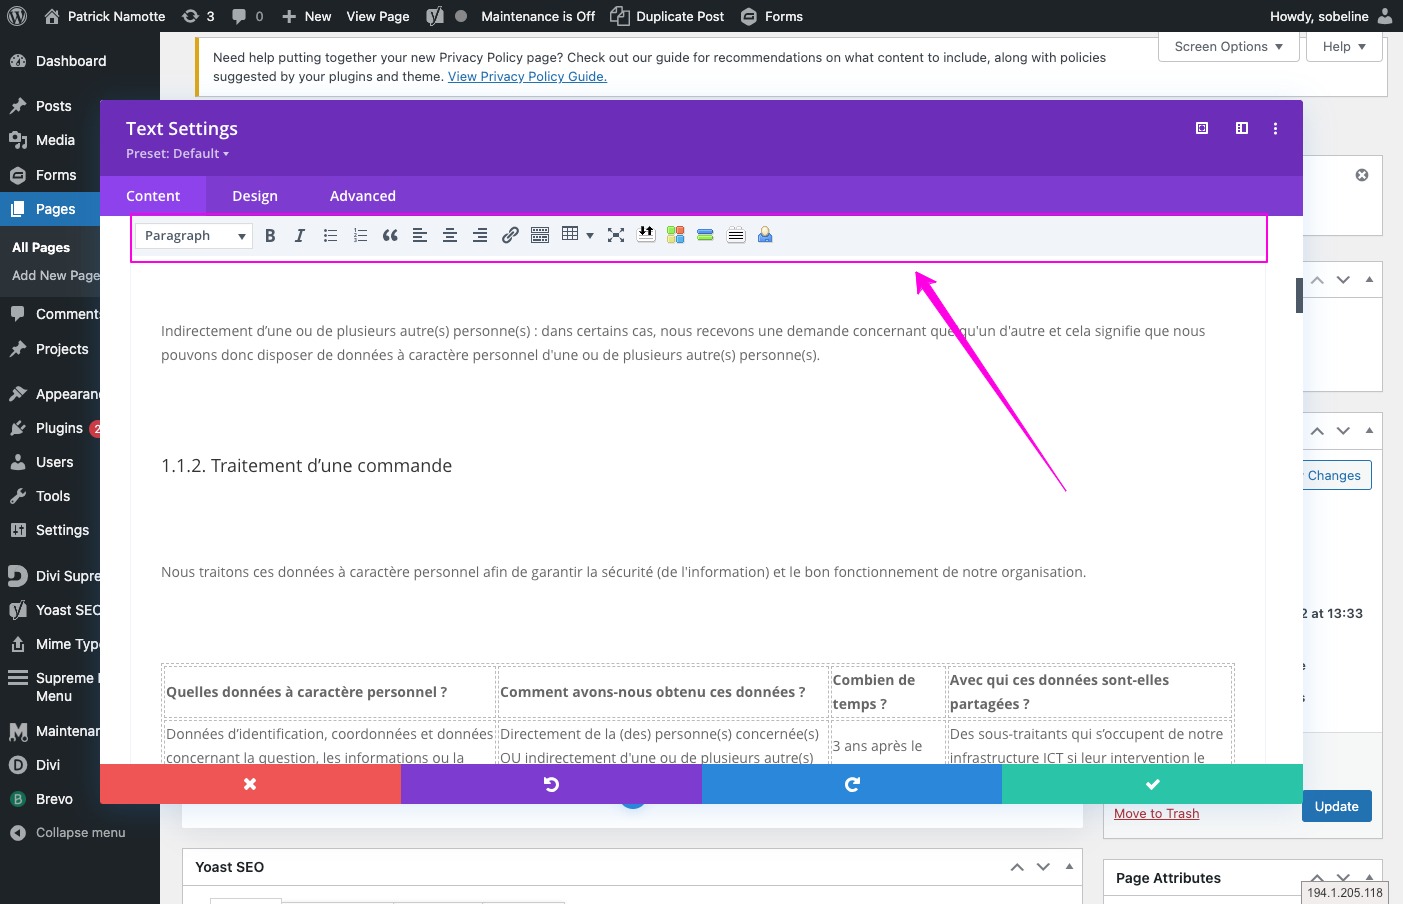This screenshot has width=1403, height=904.
Task: Toggle the toolbar kitchen sink icon
Action: point(540,236)
